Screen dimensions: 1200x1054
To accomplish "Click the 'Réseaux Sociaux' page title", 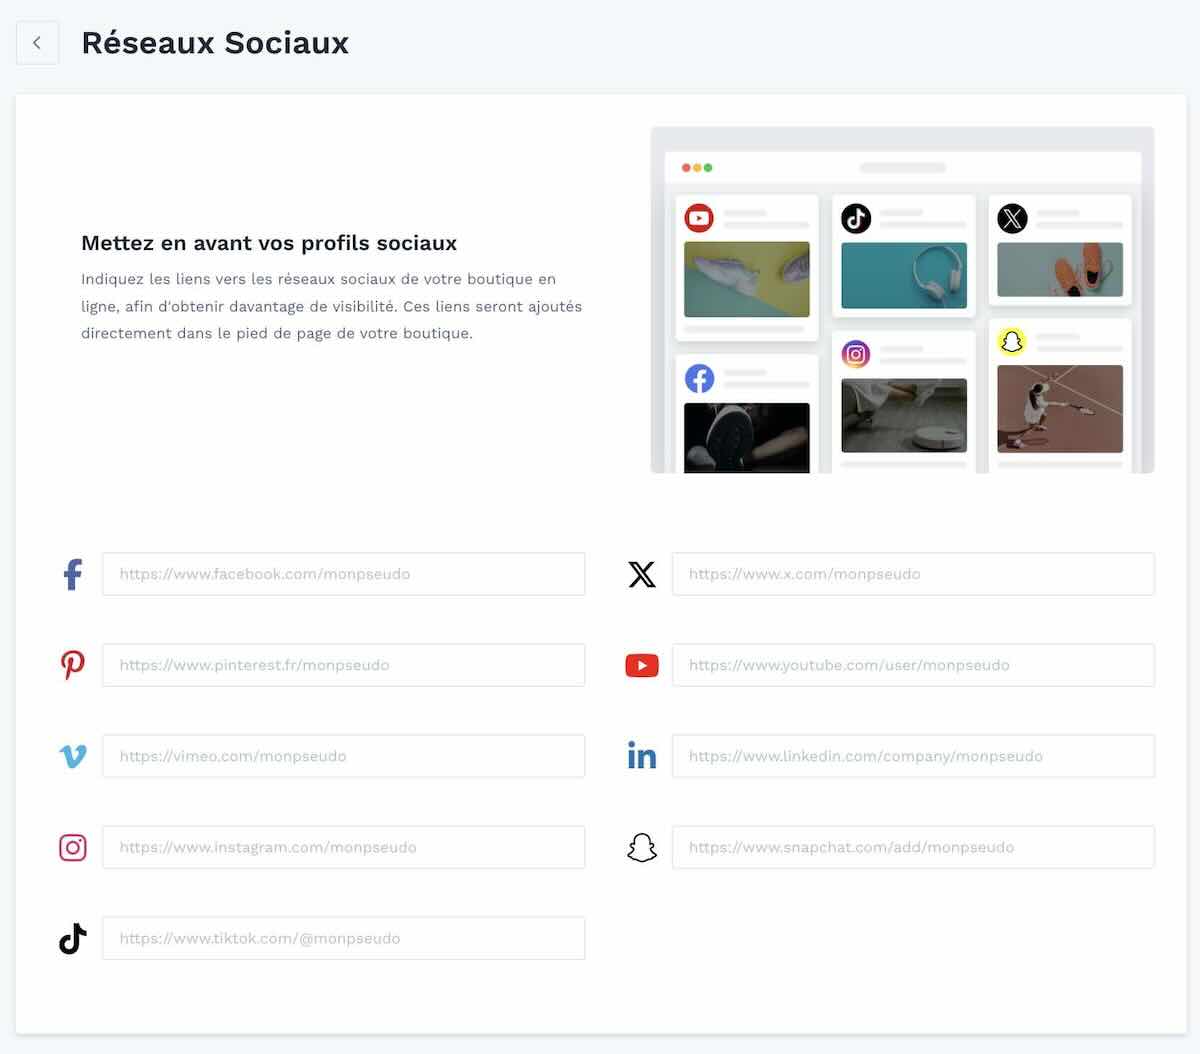I will click(x=215, y=43).
